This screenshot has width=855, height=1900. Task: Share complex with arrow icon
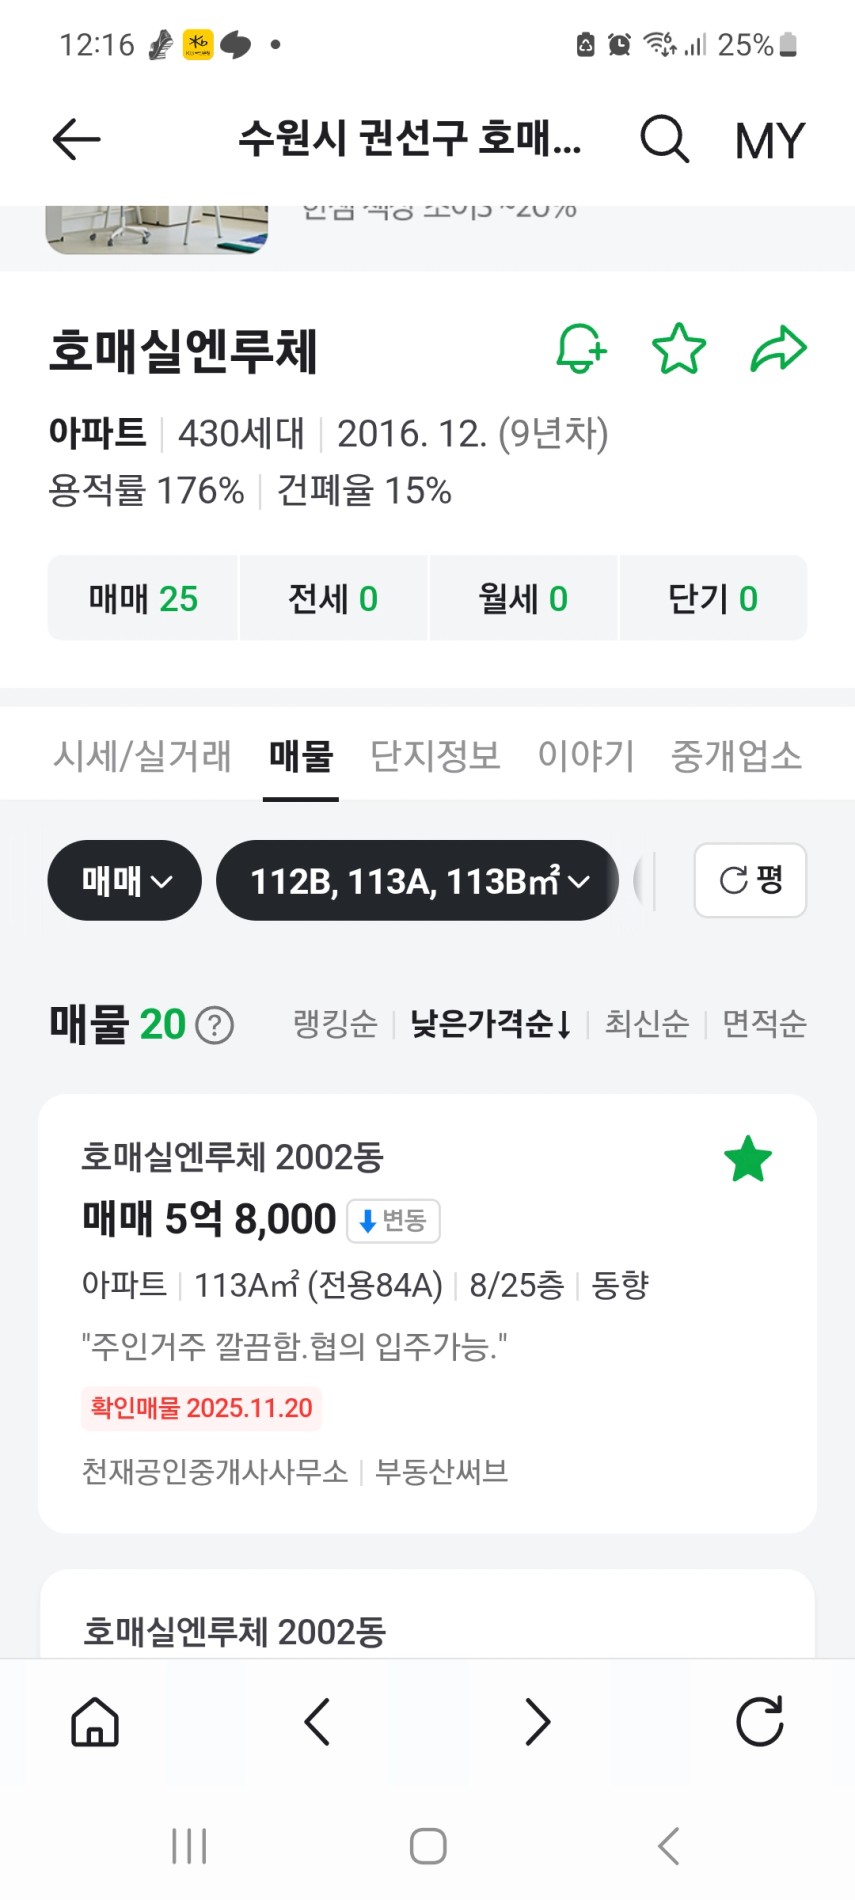coord(778,349)
